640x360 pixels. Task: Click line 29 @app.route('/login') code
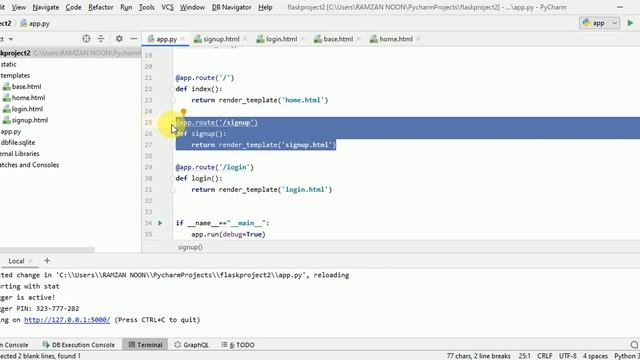pos(215,167)
